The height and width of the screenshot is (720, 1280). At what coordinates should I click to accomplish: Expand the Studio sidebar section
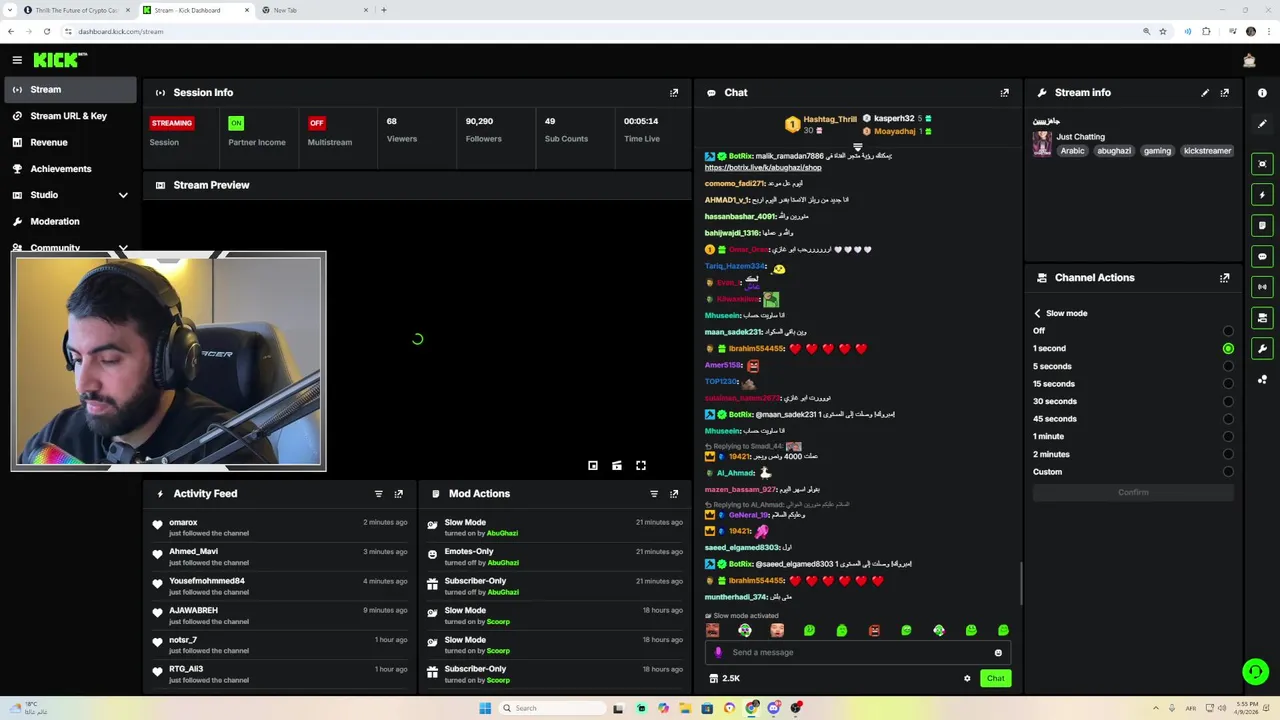pos(123,195)
